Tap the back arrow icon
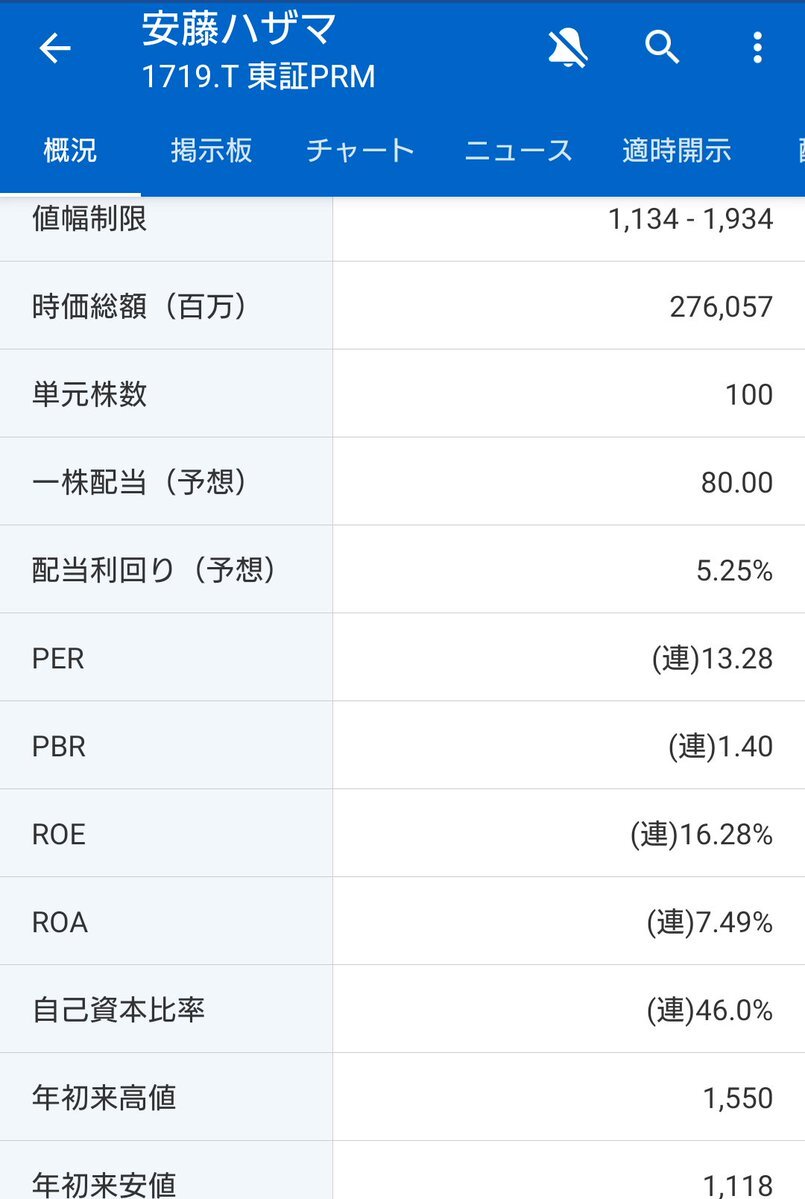 (x=55, y=48)
